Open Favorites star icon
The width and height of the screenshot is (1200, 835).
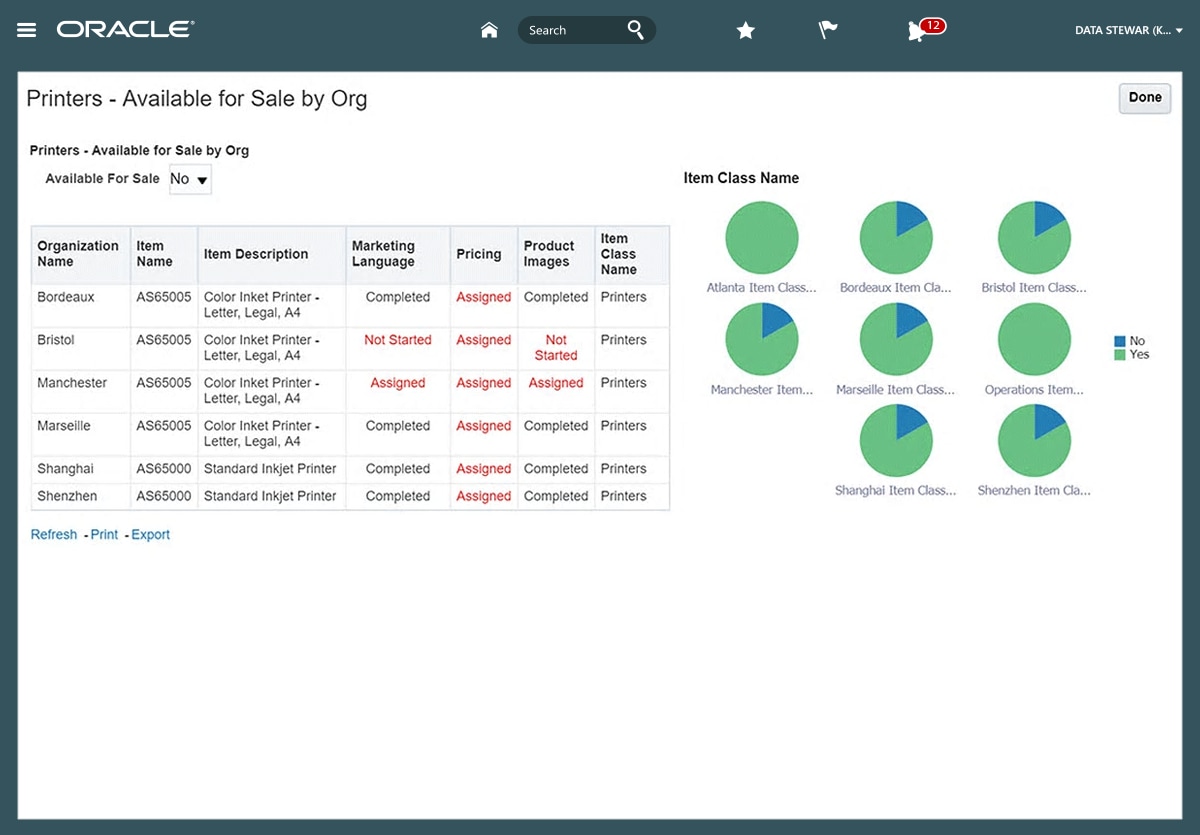(745, 31)
